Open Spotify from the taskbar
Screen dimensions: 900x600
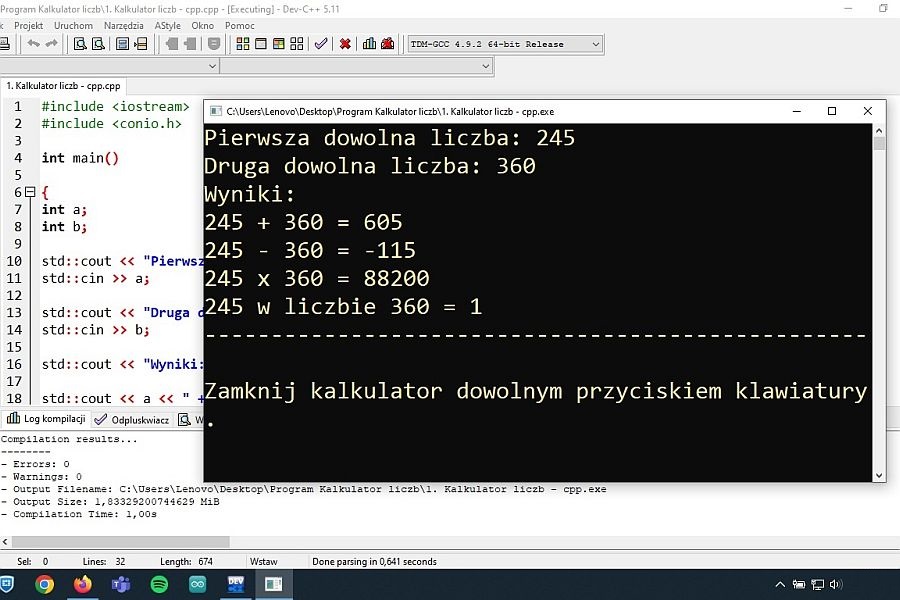[159, 584]
